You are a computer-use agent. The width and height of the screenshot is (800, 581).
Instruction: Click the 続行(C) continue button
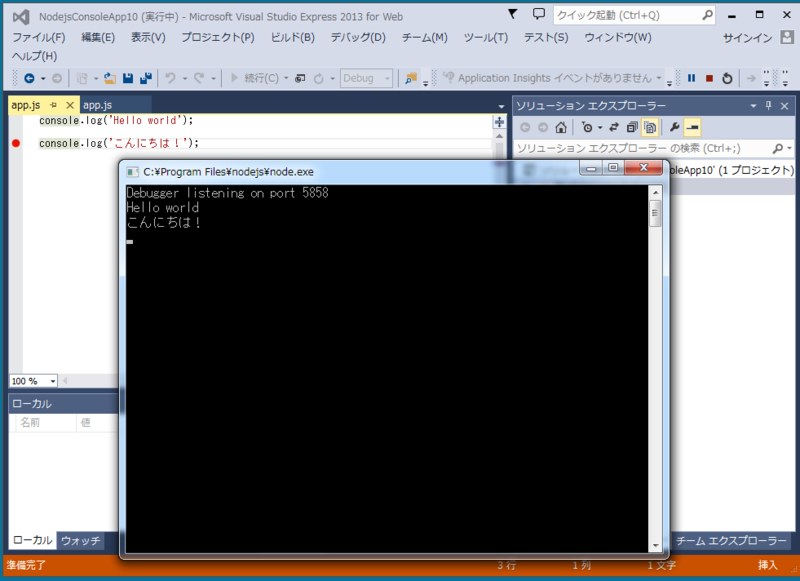[x=255, y=78]
